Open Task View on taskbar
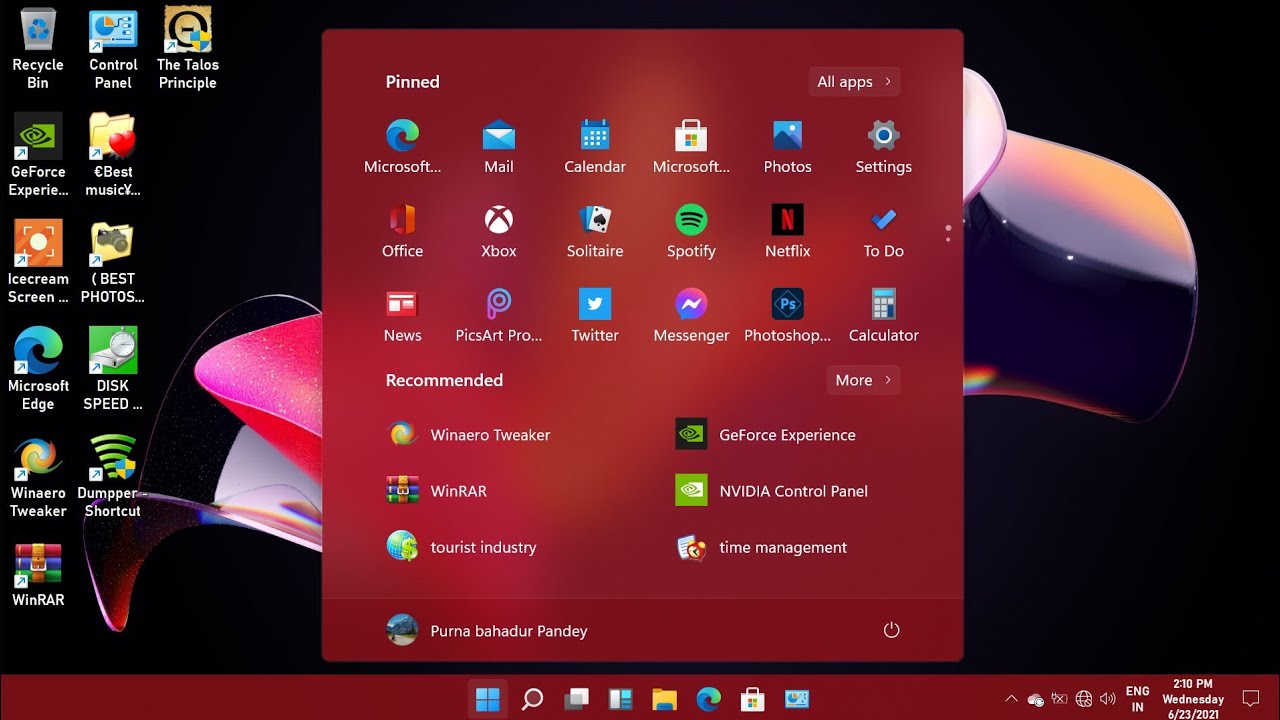The image size is (1280, 720). (576, 699)
